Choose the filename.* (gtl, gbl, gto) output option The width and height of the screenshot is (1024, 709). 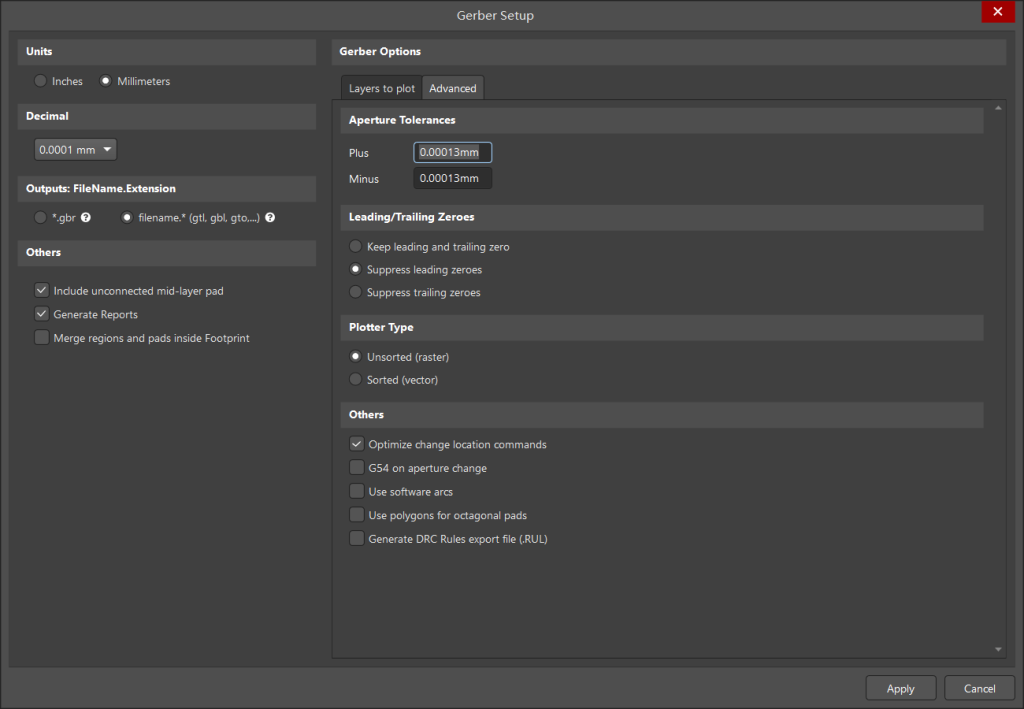pyautogui.click(x=127, y=217)
